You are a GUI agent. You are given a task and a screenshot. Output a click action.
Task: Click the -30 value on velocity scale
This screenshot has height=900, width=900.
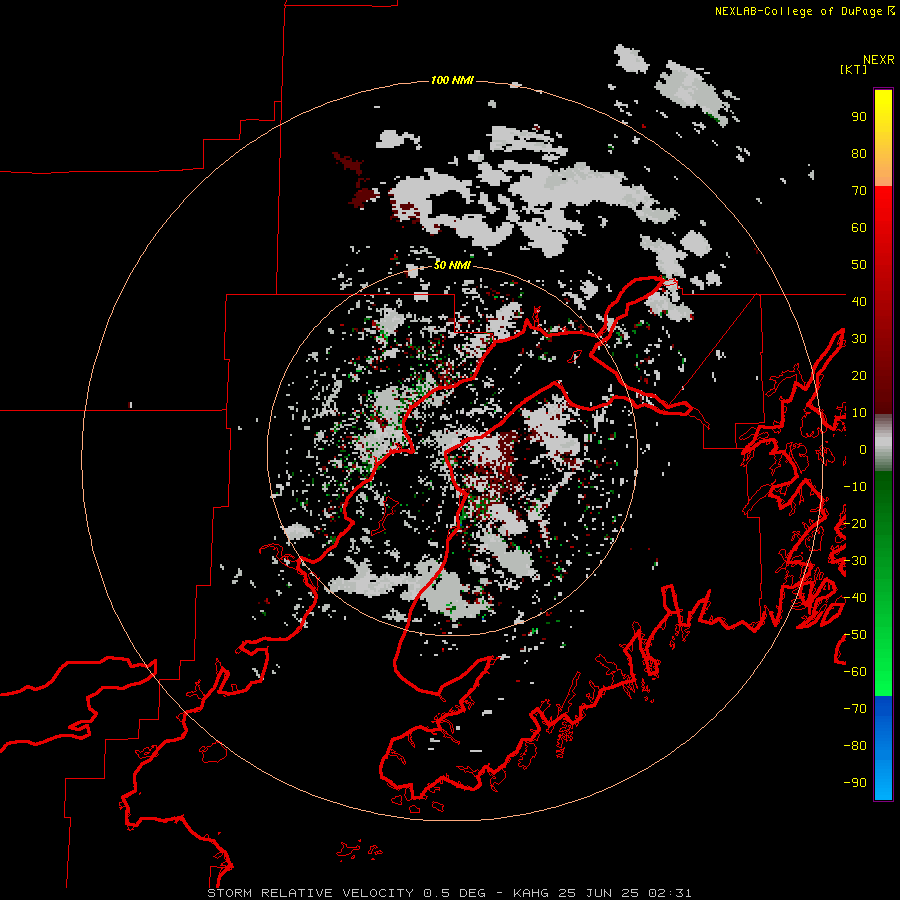[855, 561]
